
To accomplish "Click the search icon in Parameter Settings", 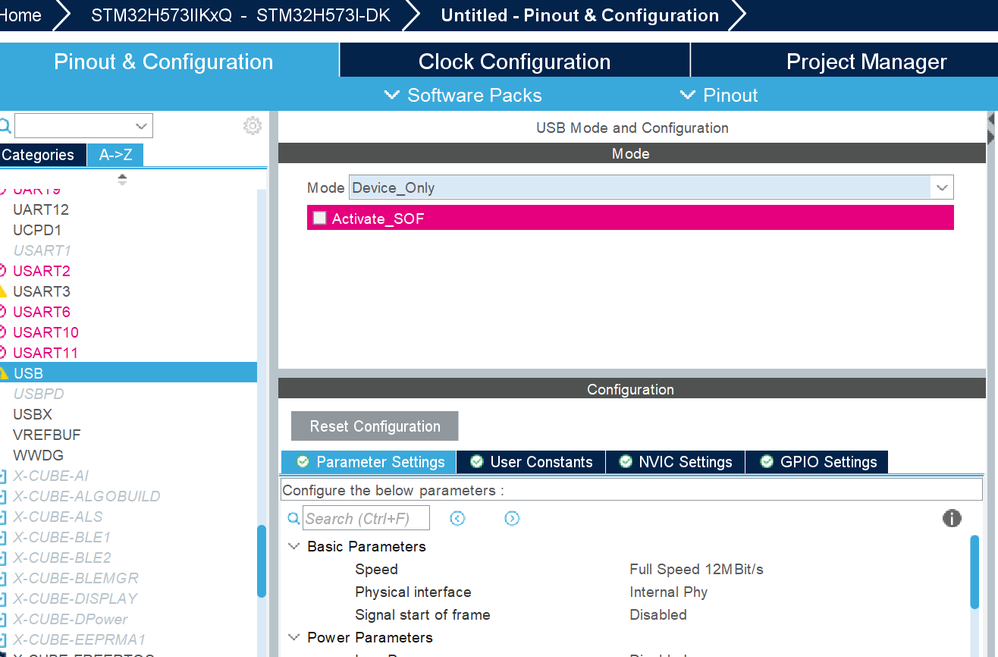I will pos(293,518).
